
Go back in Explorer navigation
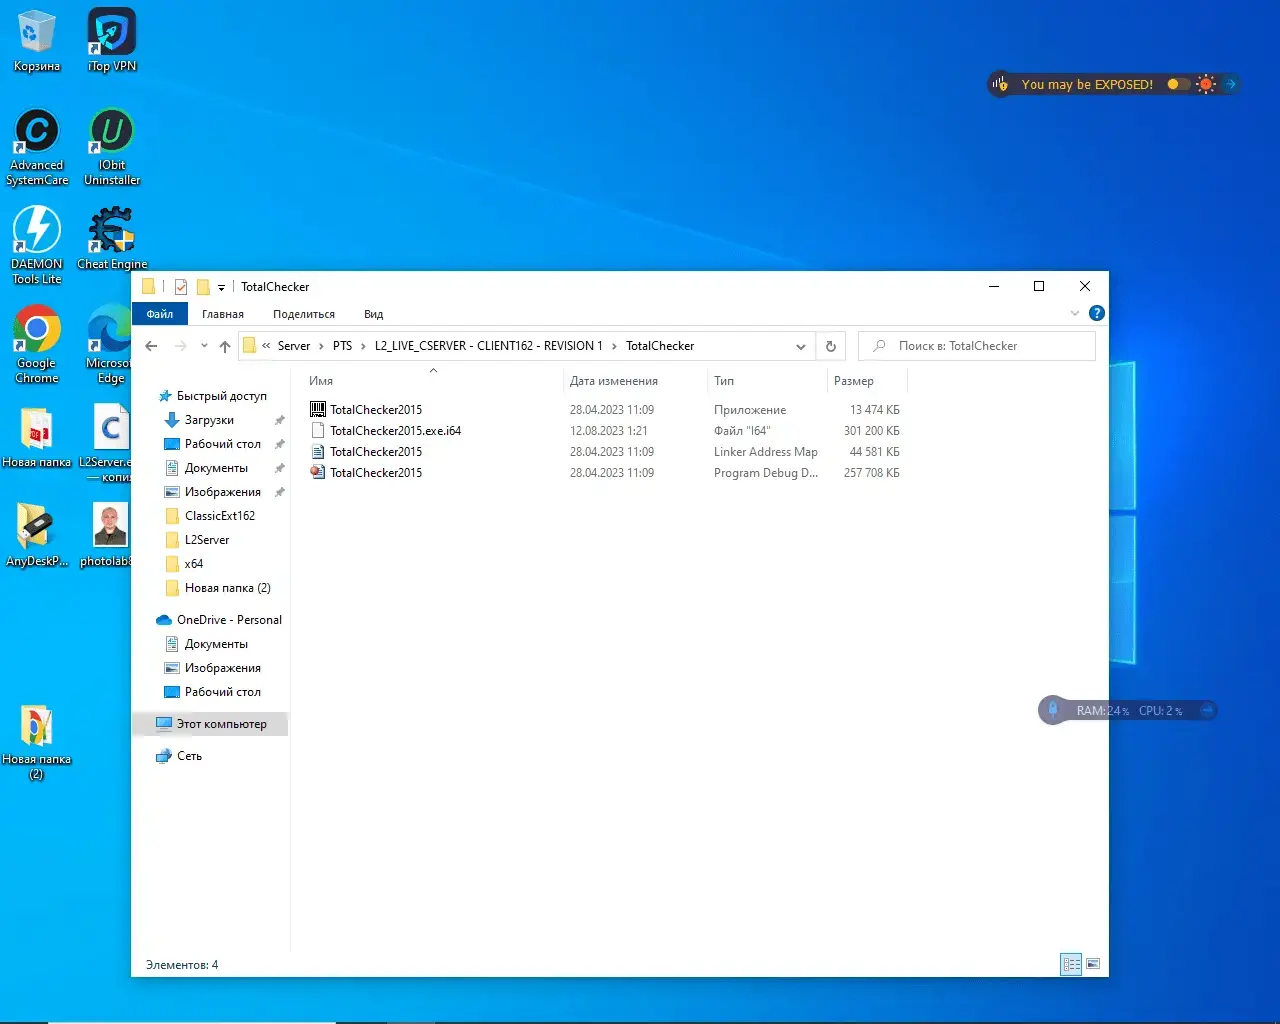(x=151, y=346)
